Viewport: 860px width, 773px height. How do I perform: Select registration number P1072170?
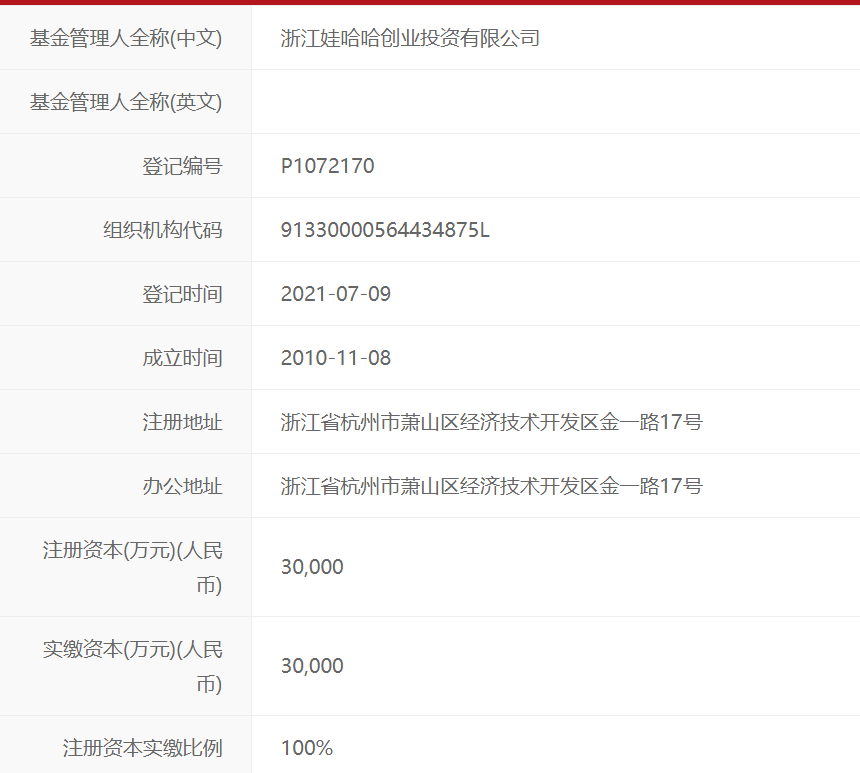327,166
